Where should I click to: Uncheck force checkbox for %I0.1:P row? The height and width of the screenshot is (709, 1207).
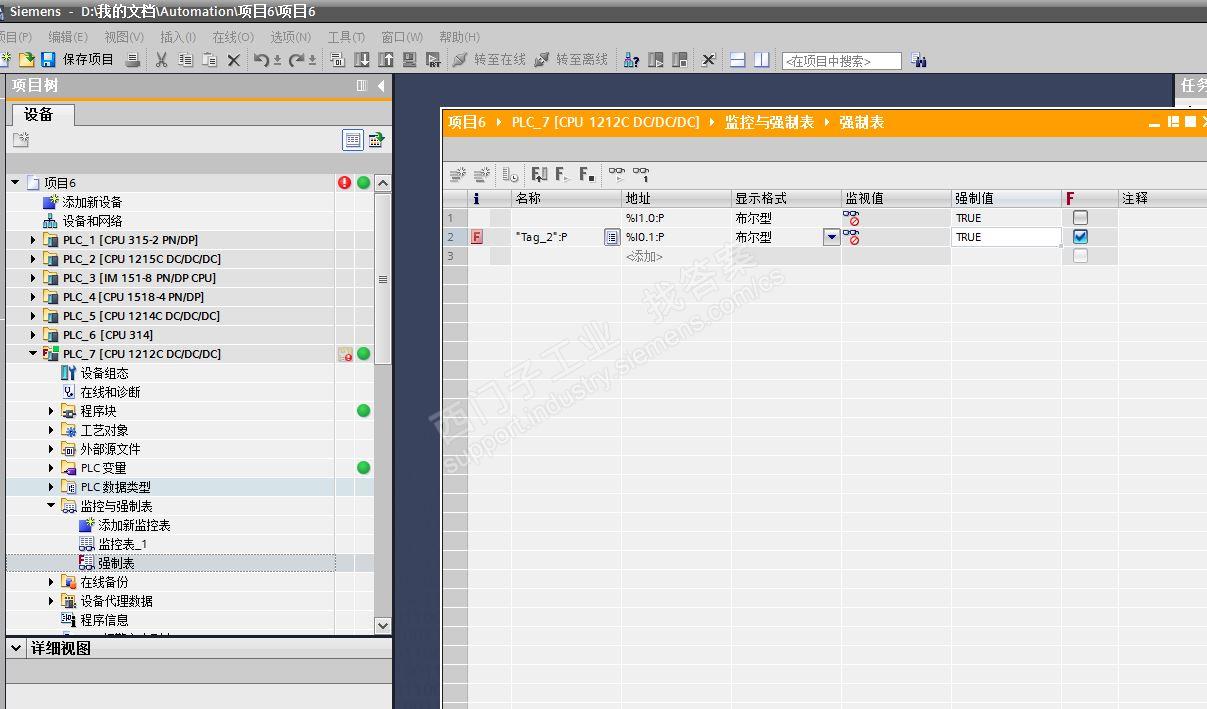(1080, 237)
